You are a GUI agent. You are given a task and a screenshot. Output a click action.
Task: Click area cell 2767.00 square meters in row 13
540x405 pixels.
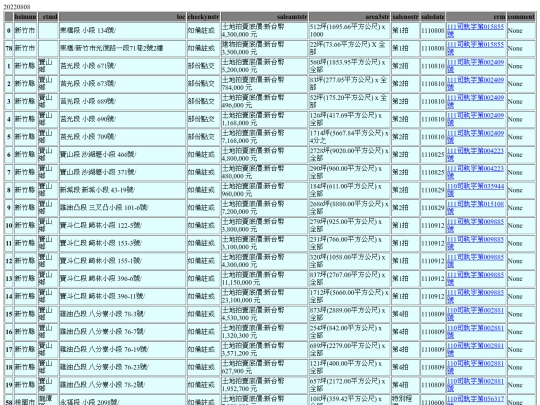point(349,278)
